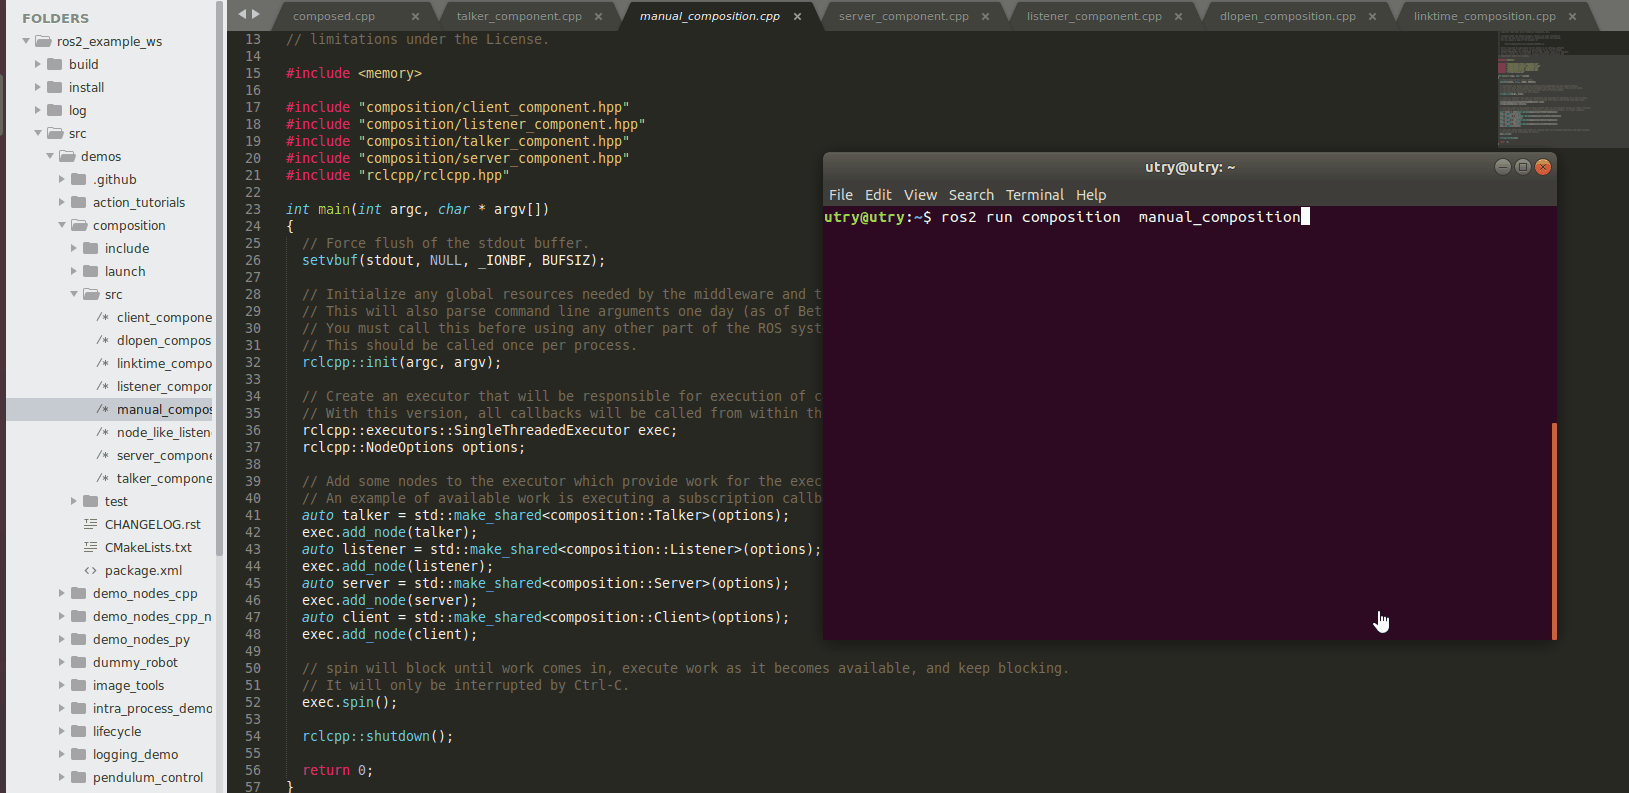Expand the image_tools folder
Viewport: 1629px width, 793px height.
pyautogui.click(x=62, y=685)
